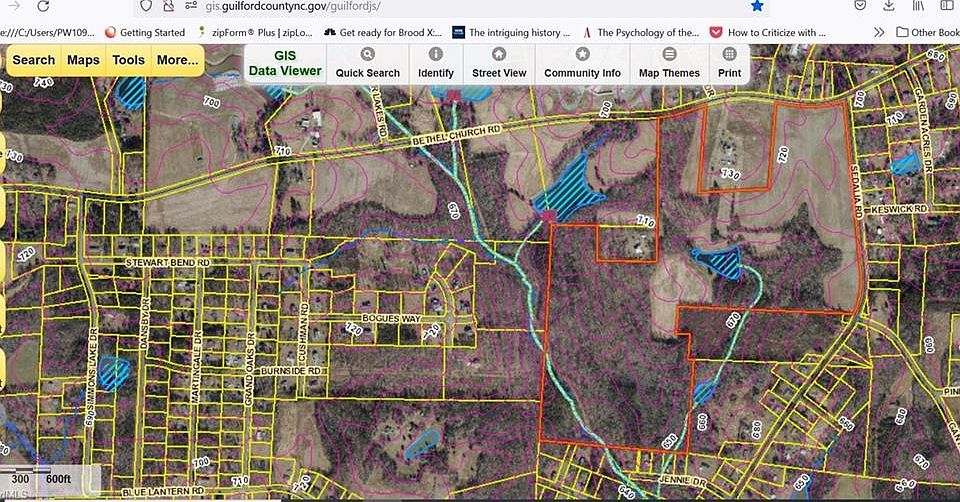Screen dimensions: 960x502
Task: Click the blue bookmark star icon
Action: (757, 6)
